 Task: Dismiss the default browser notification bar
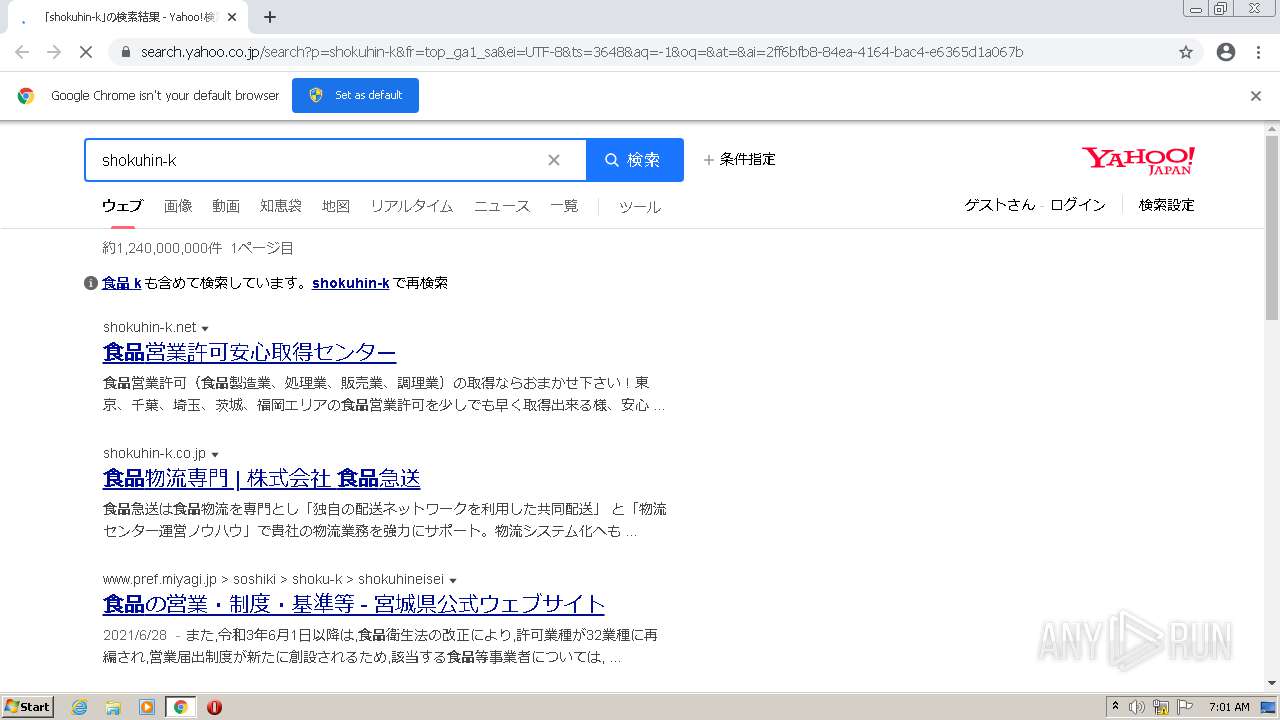pos(1256,96)
